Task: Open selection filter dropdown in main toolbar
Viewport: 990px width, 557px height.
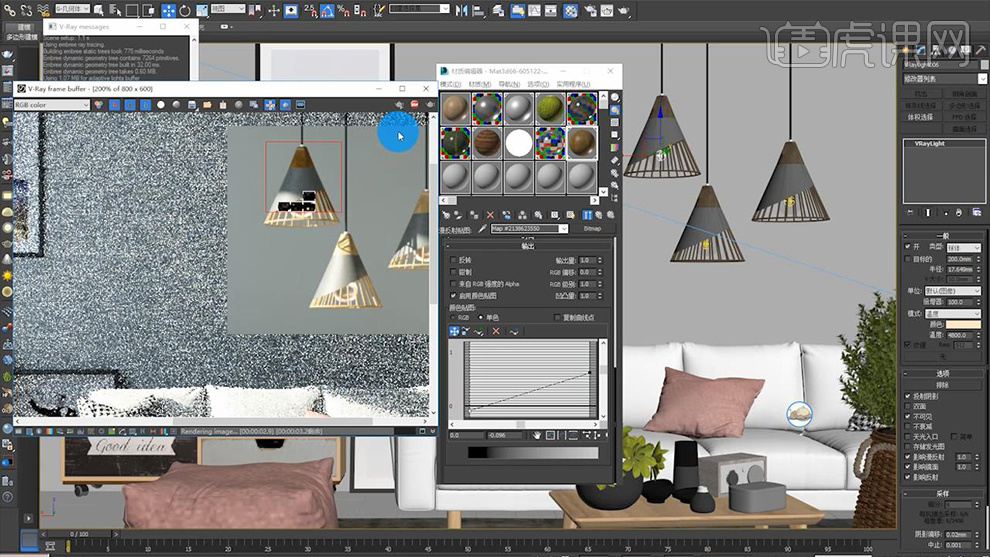Action: pos(73,9)
